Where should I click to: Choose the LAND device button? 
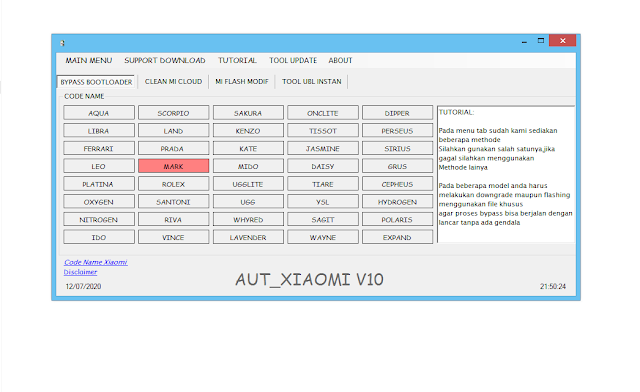click(173, 131)
